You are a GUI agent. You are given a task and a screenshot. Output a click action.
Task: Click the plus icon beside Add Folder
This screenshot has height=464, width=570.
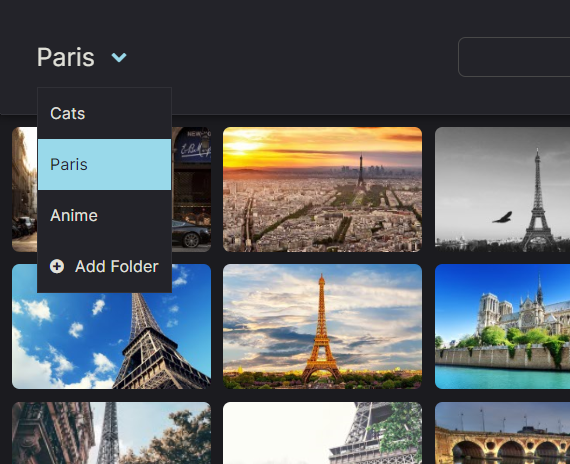point(57,267)
